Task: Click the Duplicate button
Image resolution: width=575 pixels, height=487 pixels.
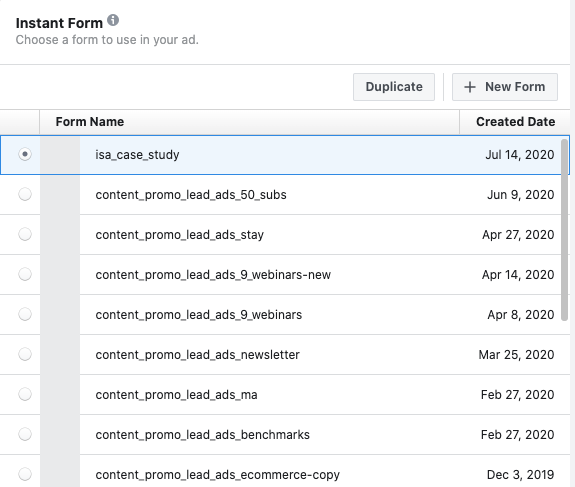Action: (x=394, y=87)
